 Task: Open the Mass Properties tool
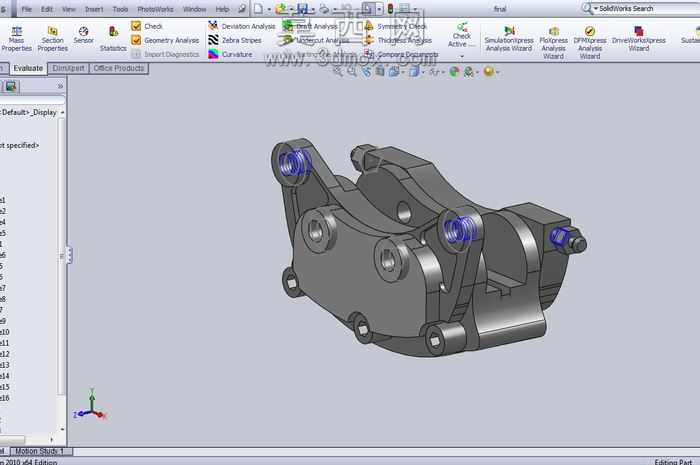(x=17, y=39)
